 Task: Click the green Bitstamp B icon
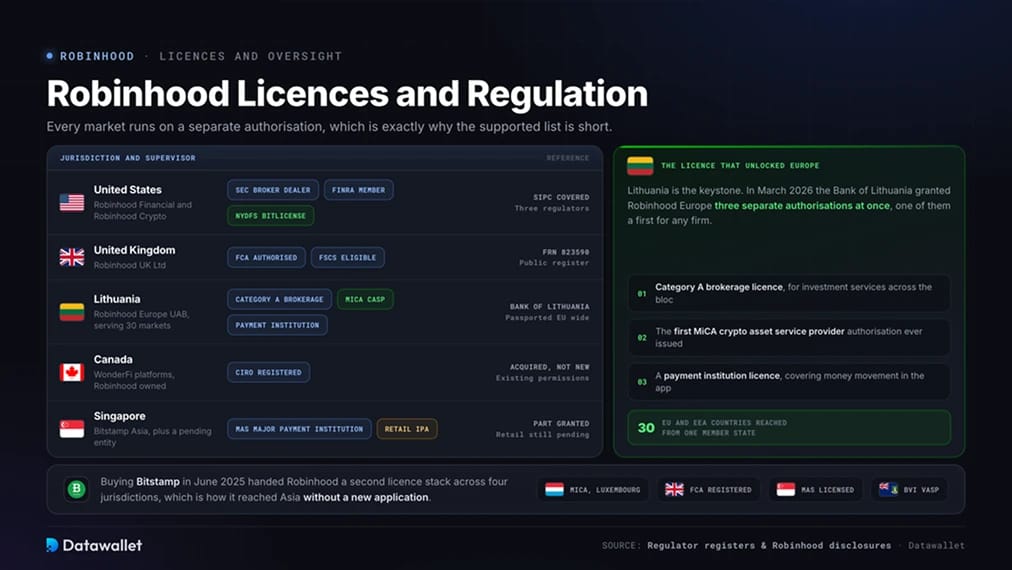[x=76, y=489]
